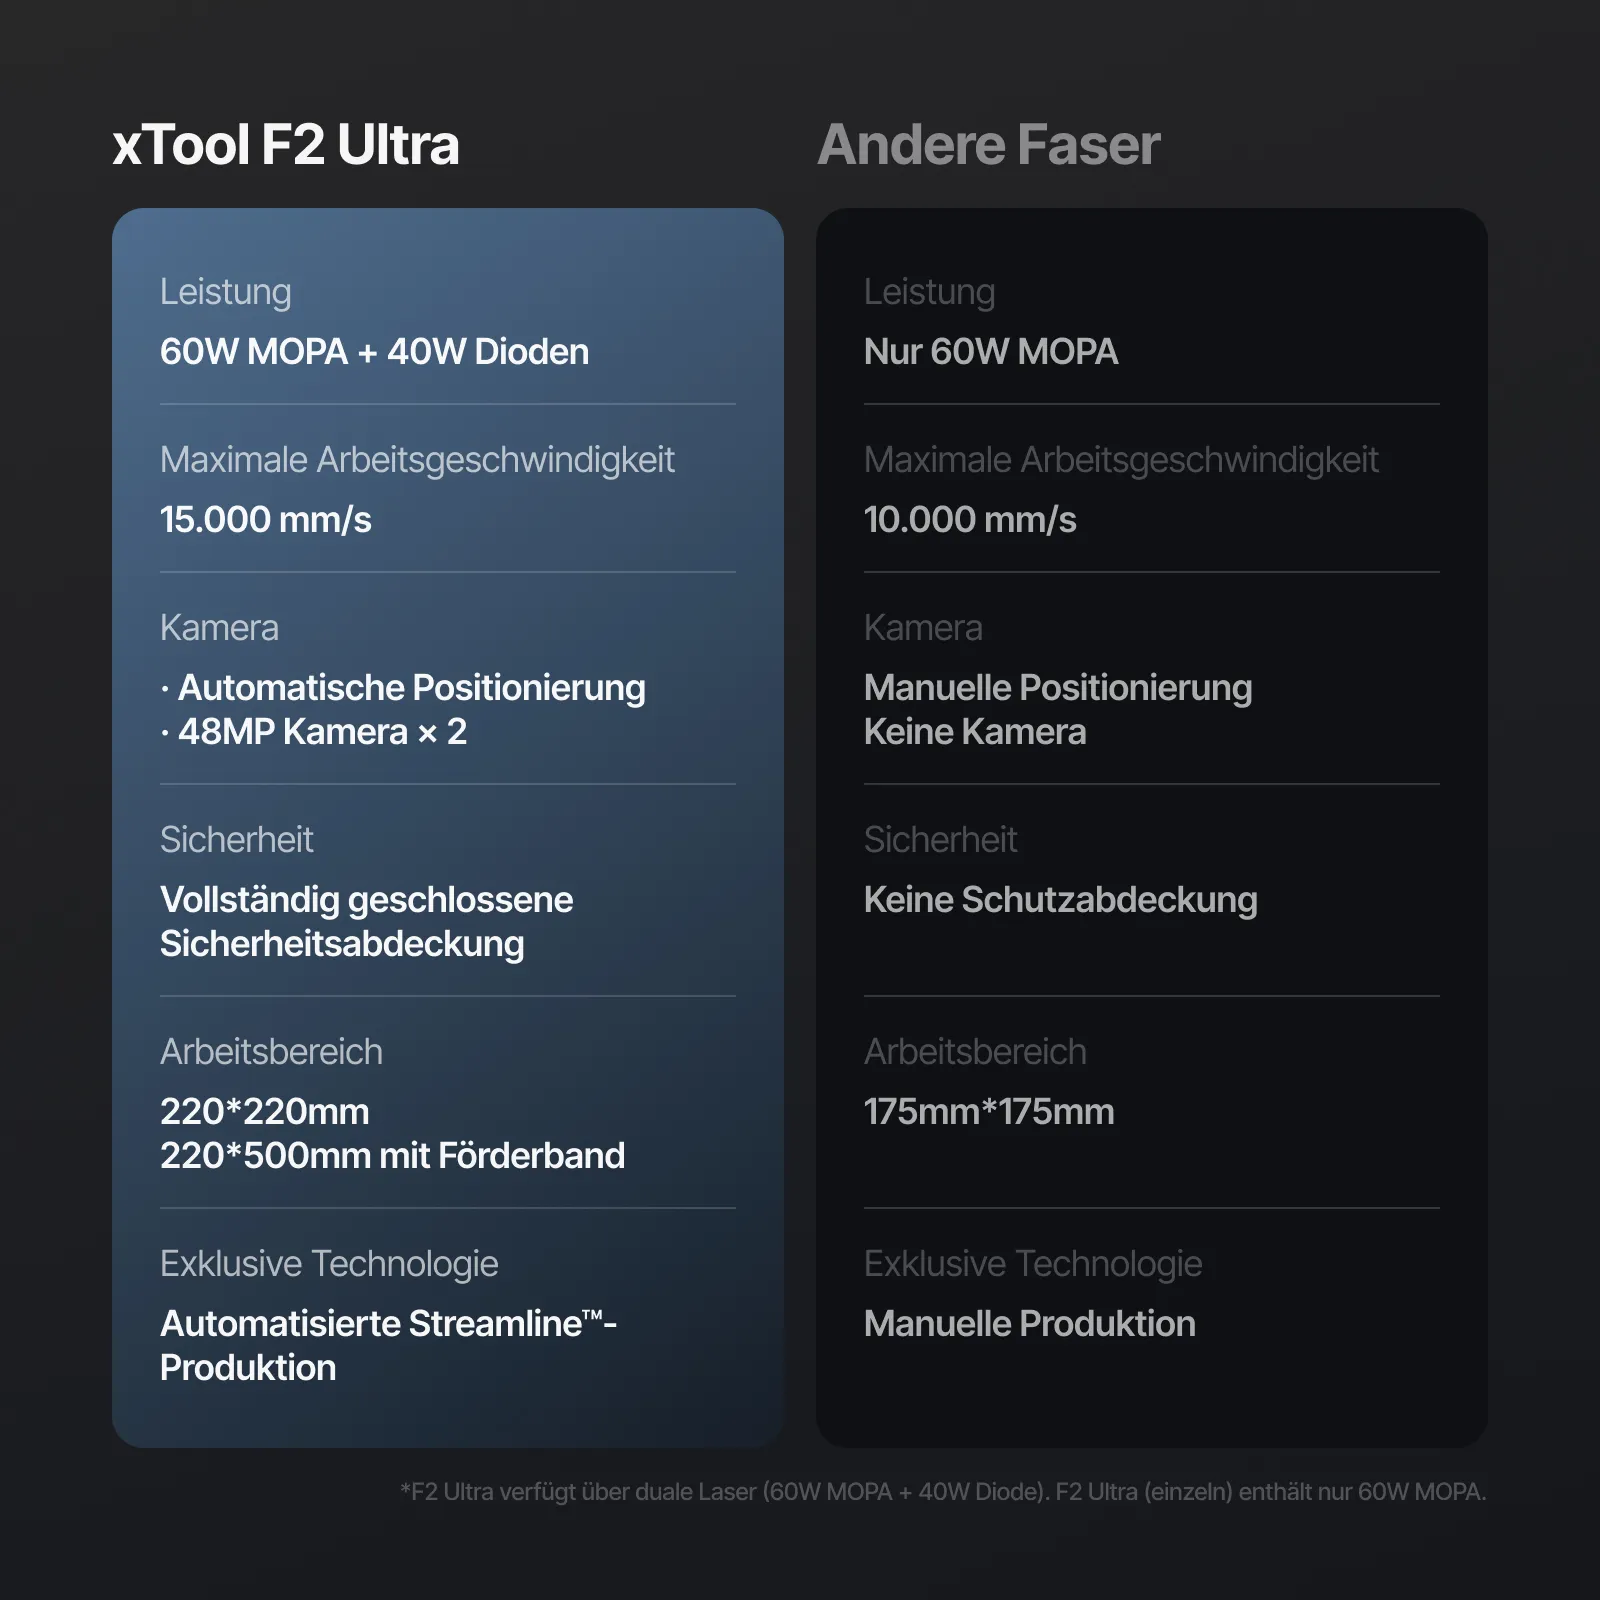Select the 60W MOPA + 40W Dioden text
The height and width of the screenshot is (1600, 1600).
374,352
